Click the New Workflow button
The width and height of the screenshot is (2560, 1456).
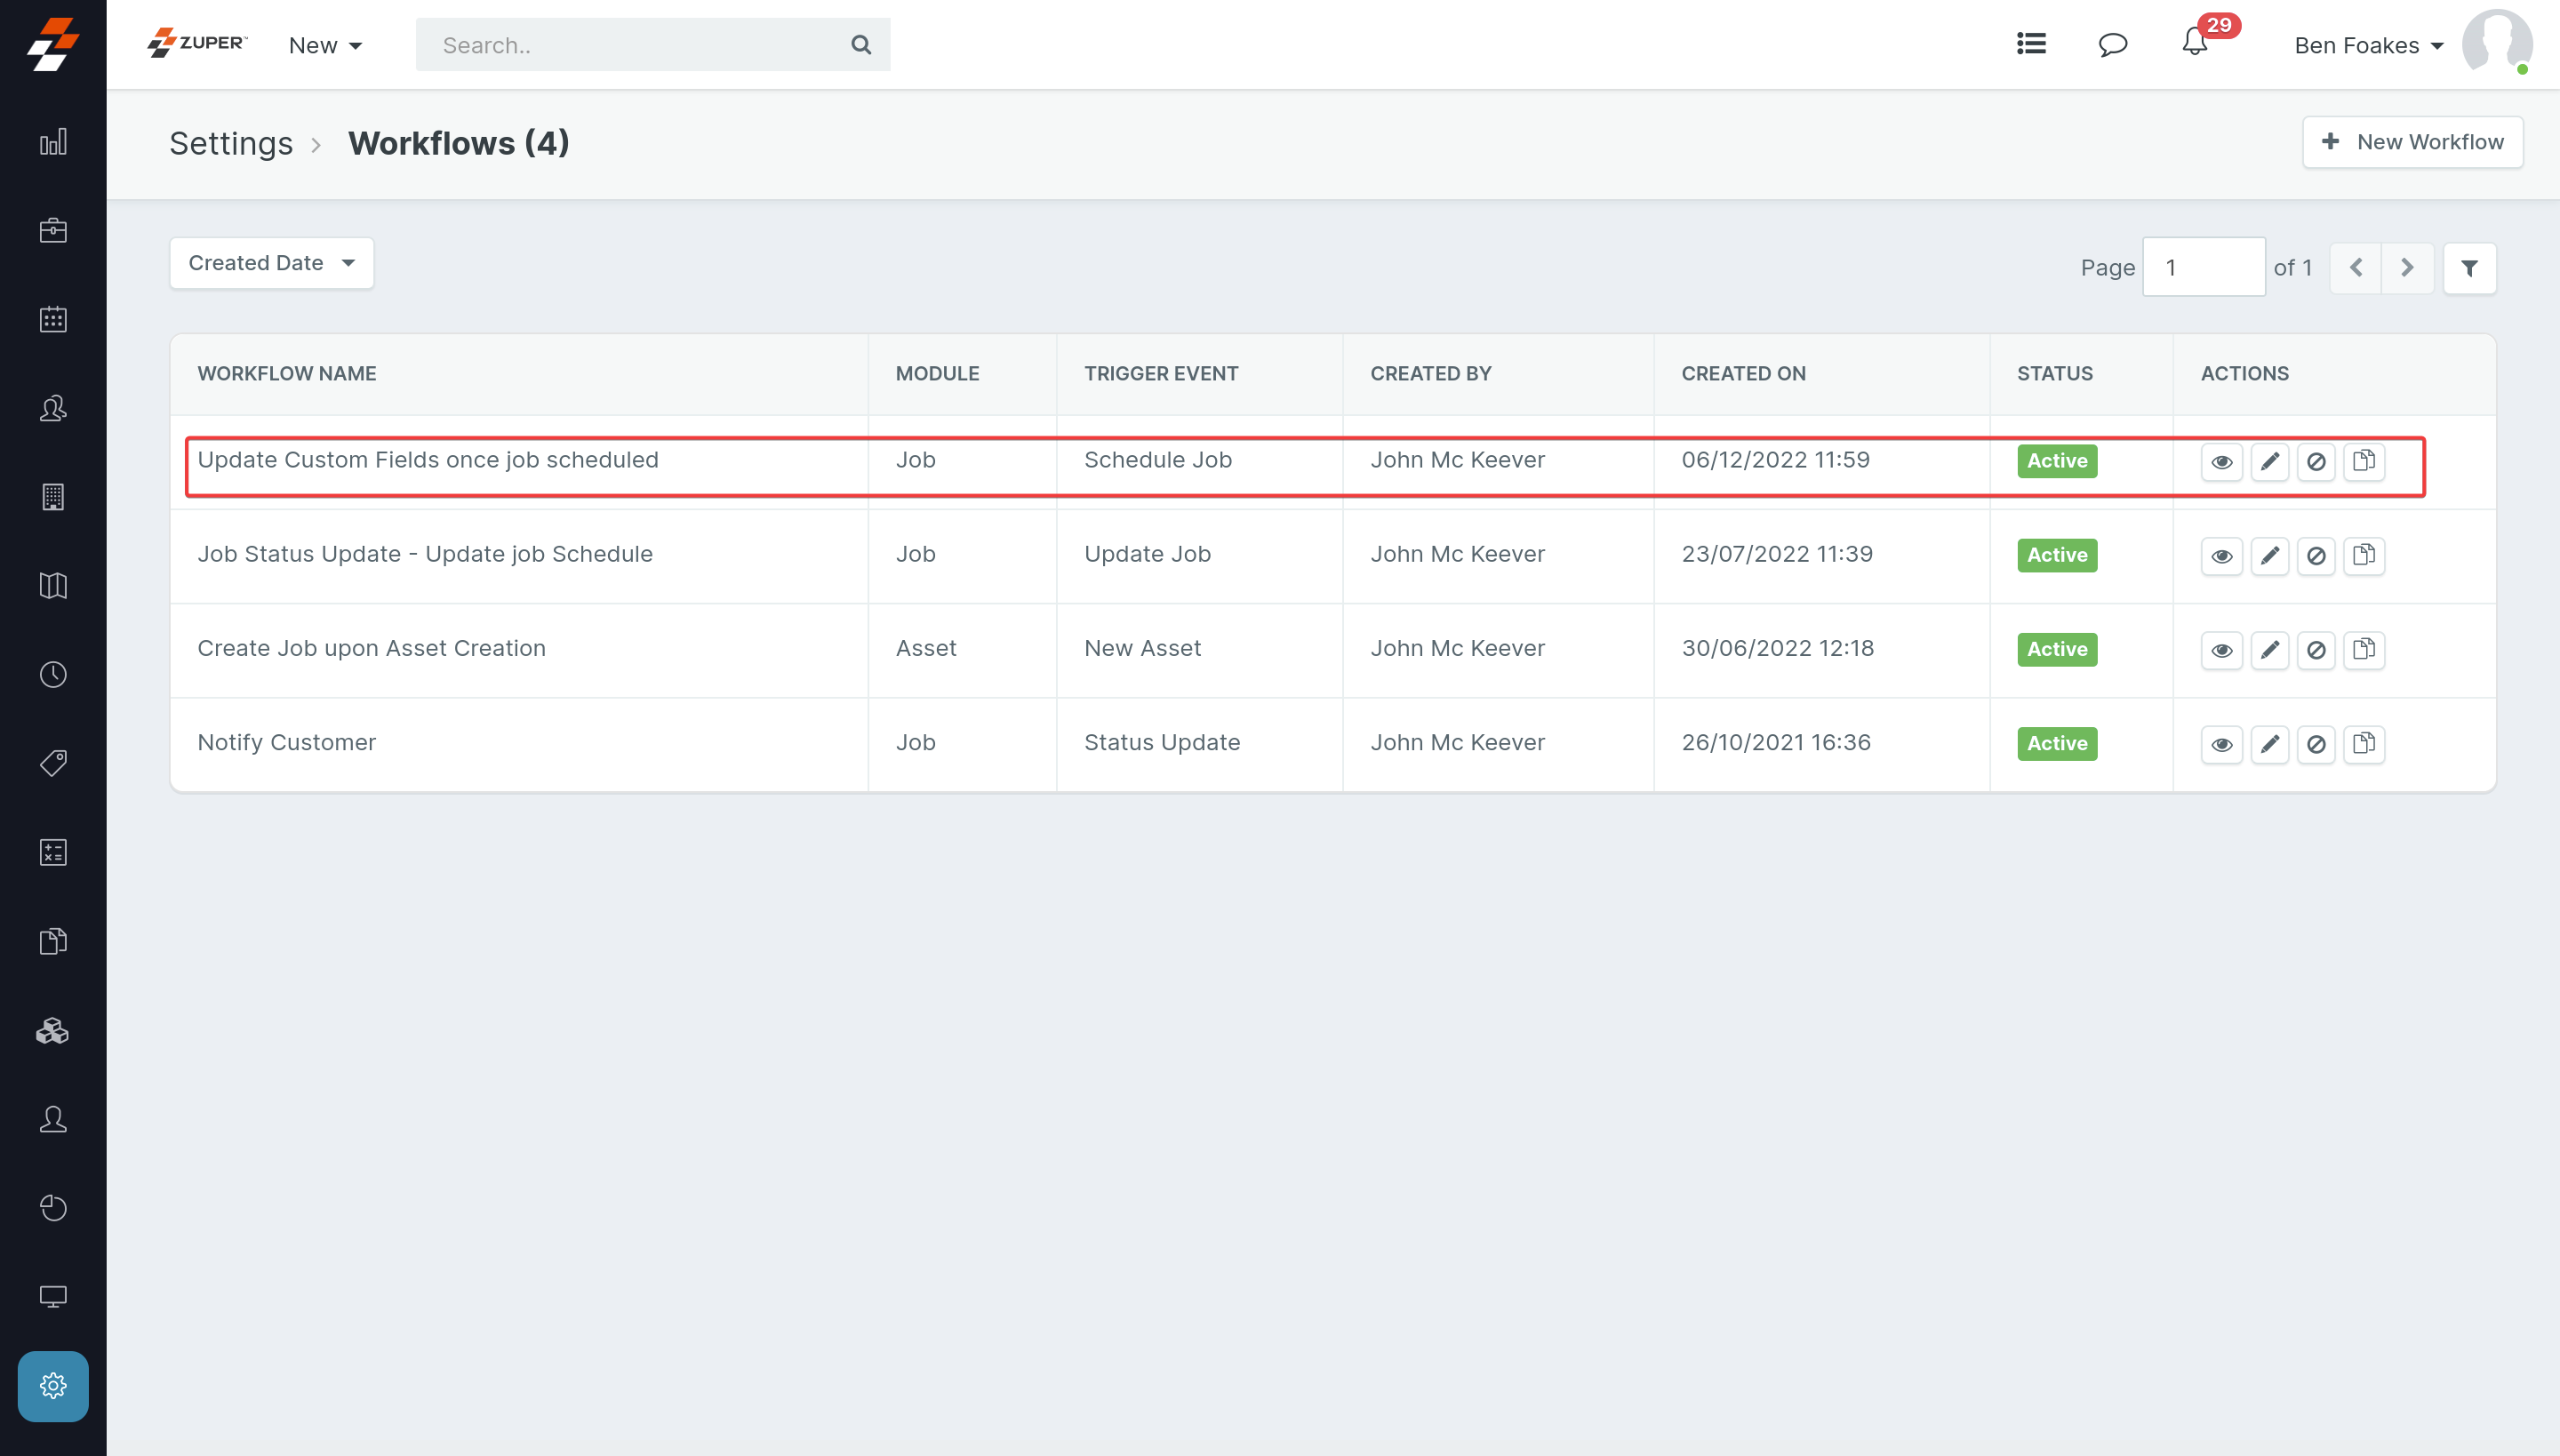(2412, 142)
